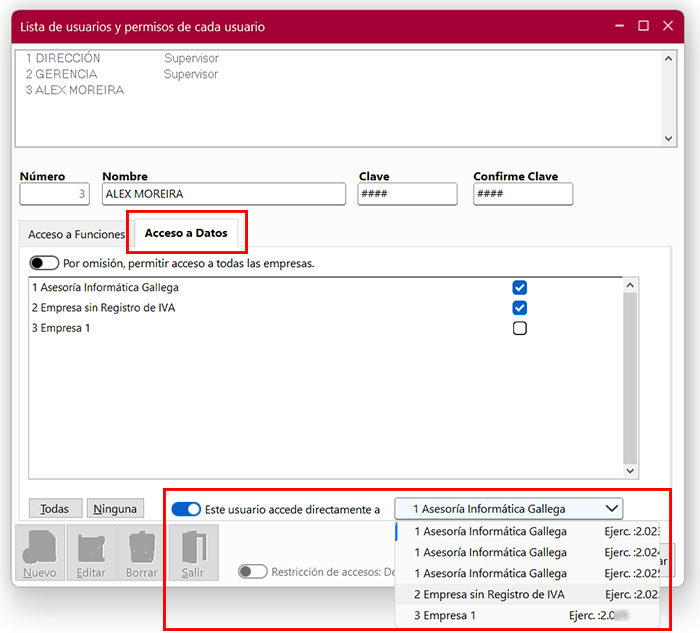Click the Salir door icon button
Screen dimensions: 700x633
[192, 554]
